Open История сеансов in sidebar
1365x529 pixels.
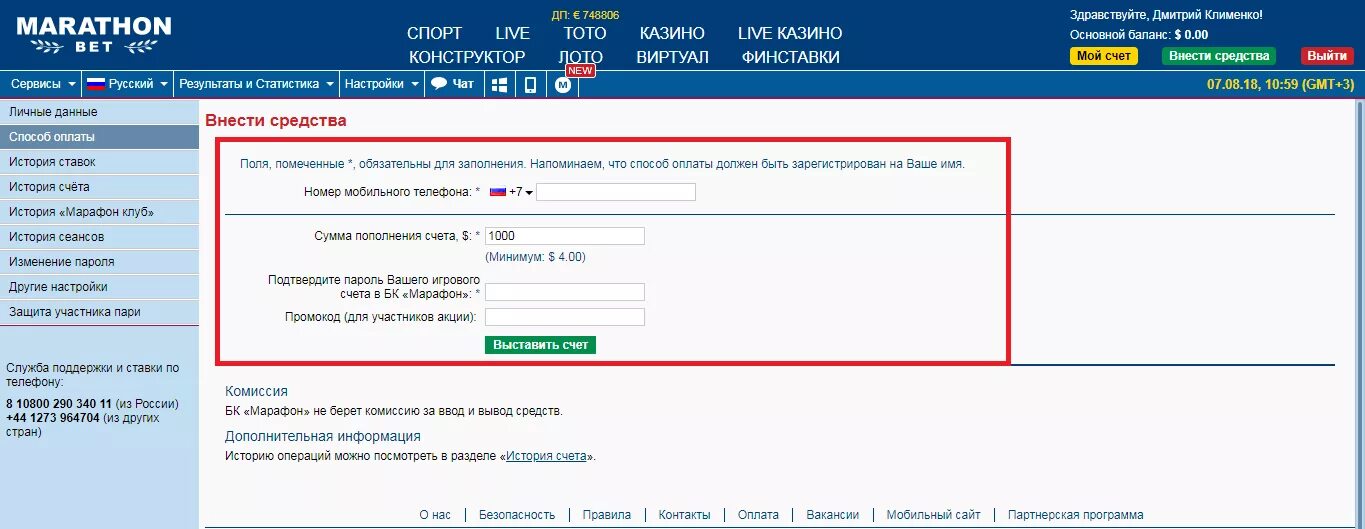click(99, 237)
